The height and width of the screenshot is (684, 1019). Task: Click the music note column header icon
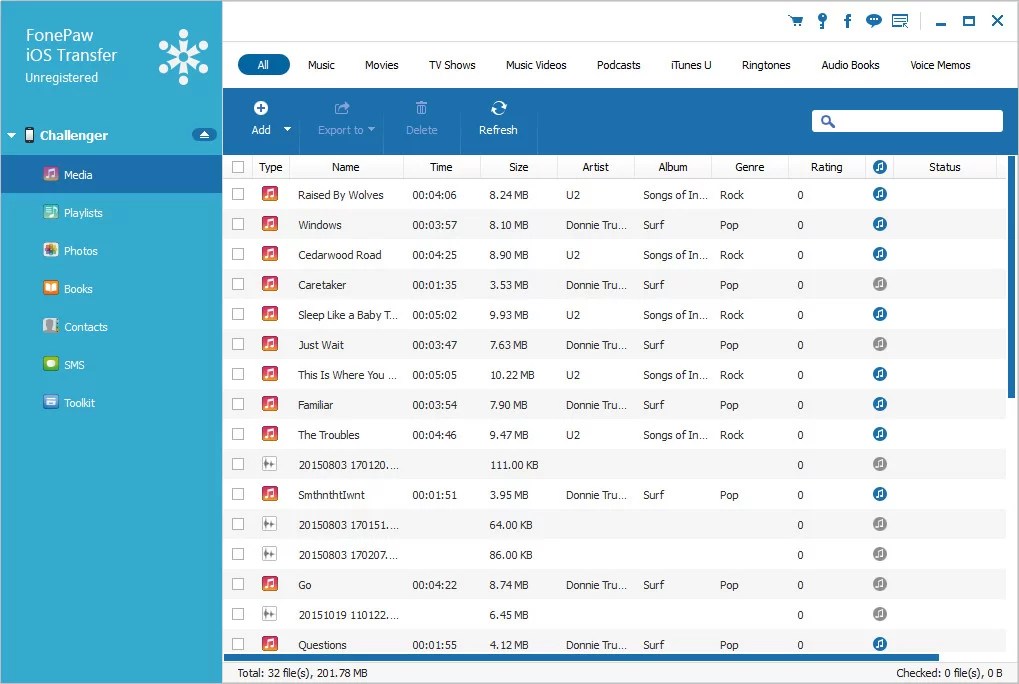pyautogui.click(x=879, y=167)
